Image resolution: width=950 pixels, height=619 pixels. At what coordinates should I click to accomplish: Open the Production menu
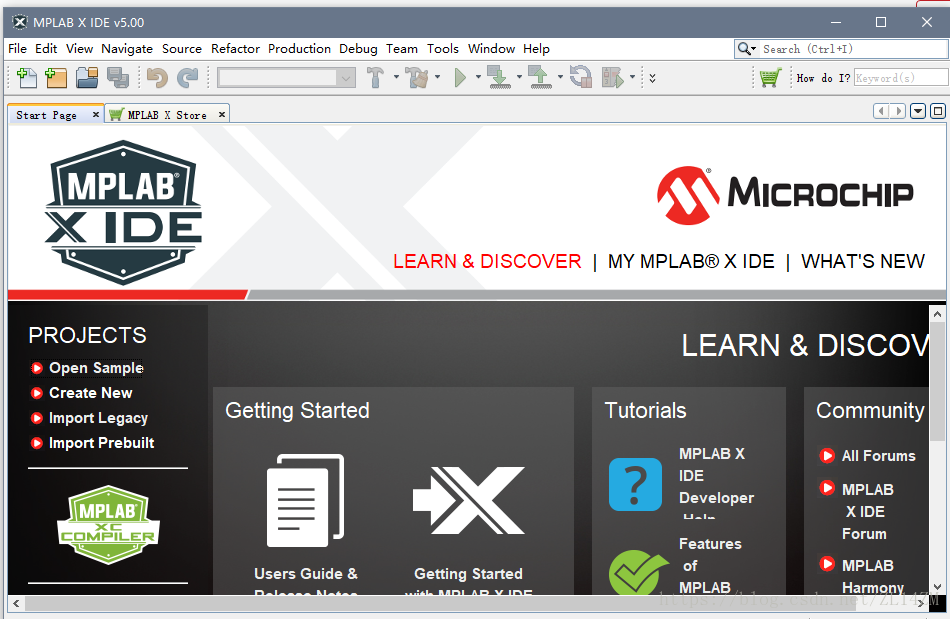(x=299, y=48)
